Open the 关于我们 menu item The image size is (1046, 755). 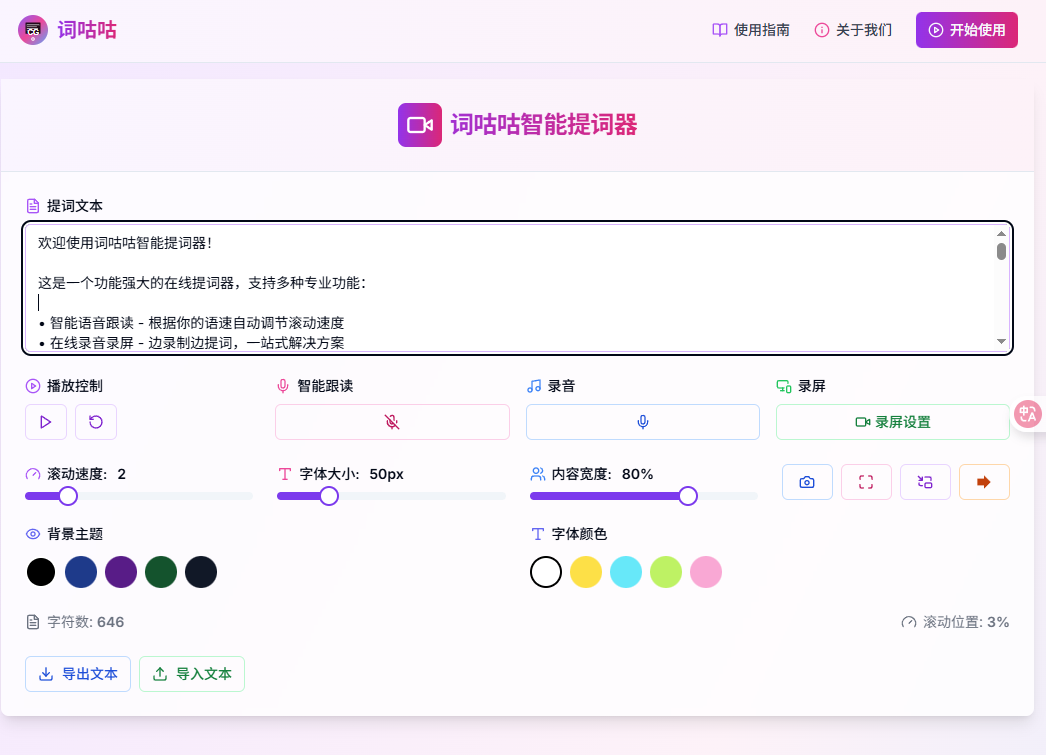tap(853, 30)
